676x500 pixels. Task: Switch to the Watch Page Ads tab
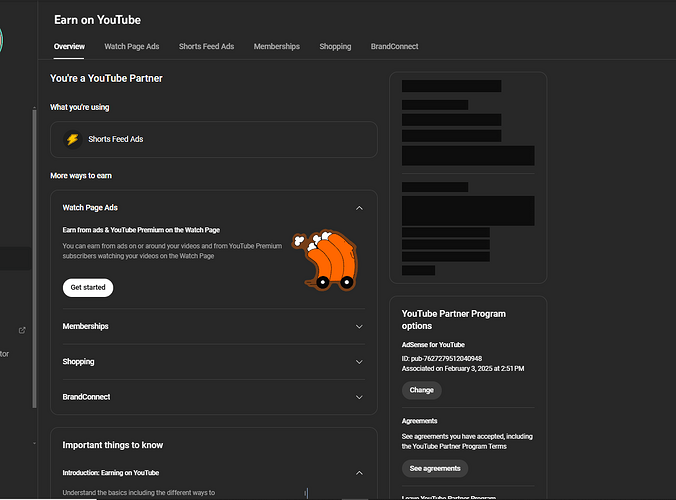[x=131, y=46]
